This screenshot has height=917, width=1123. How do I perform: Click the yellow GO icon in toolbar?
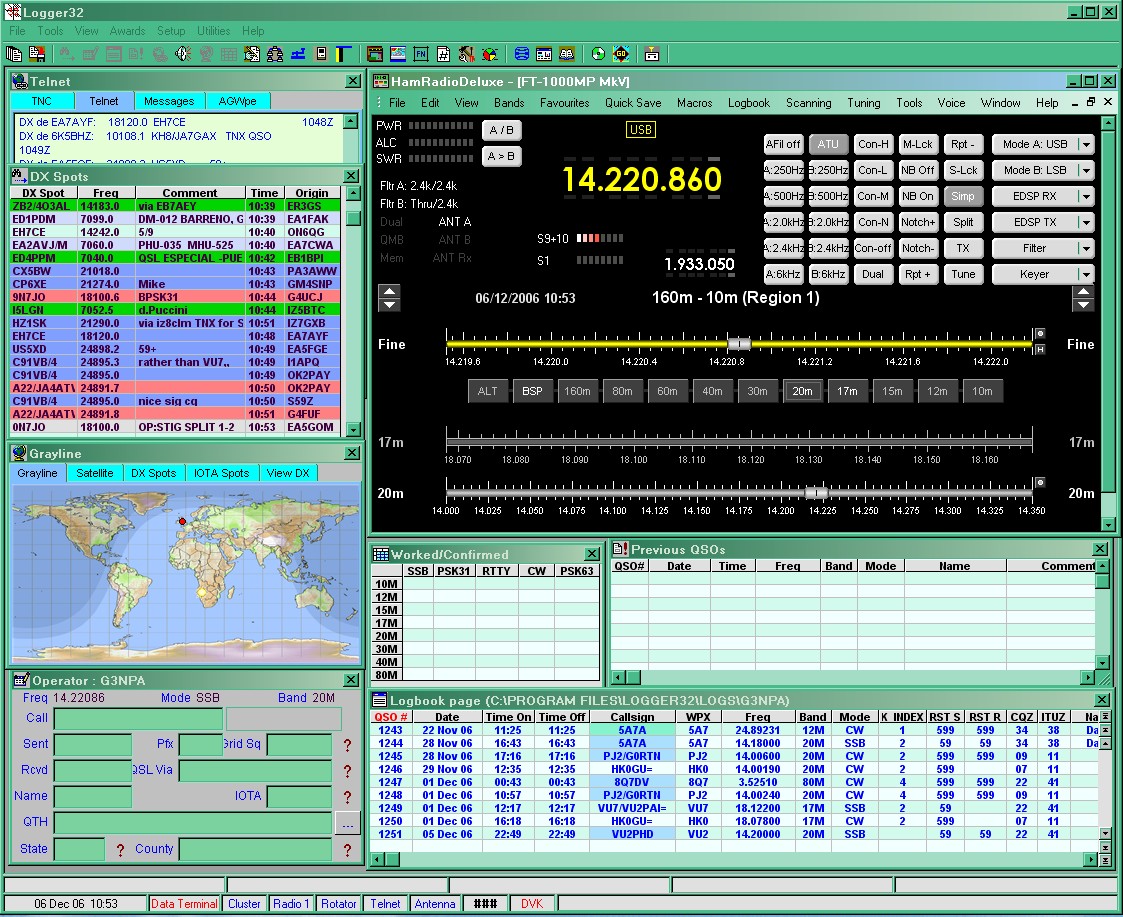(x=622, y=54)
